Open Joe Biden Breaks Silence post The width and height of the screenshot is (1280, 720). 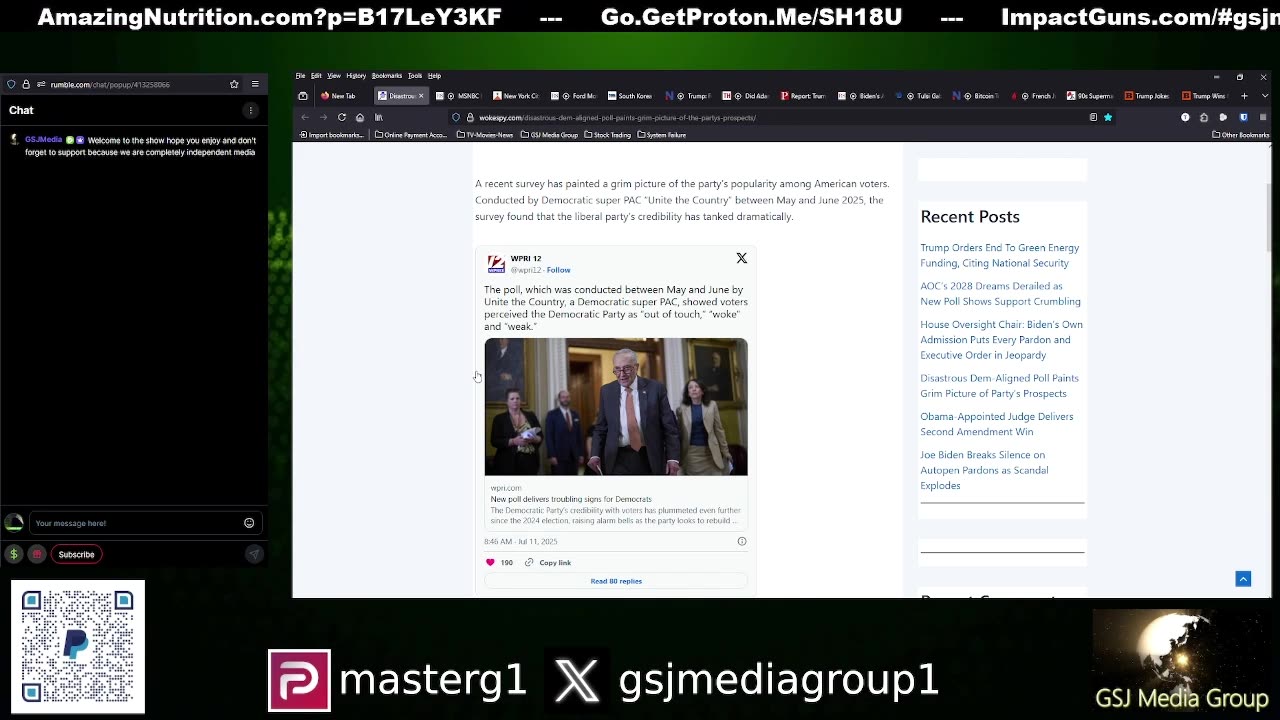tap(984, 470)
